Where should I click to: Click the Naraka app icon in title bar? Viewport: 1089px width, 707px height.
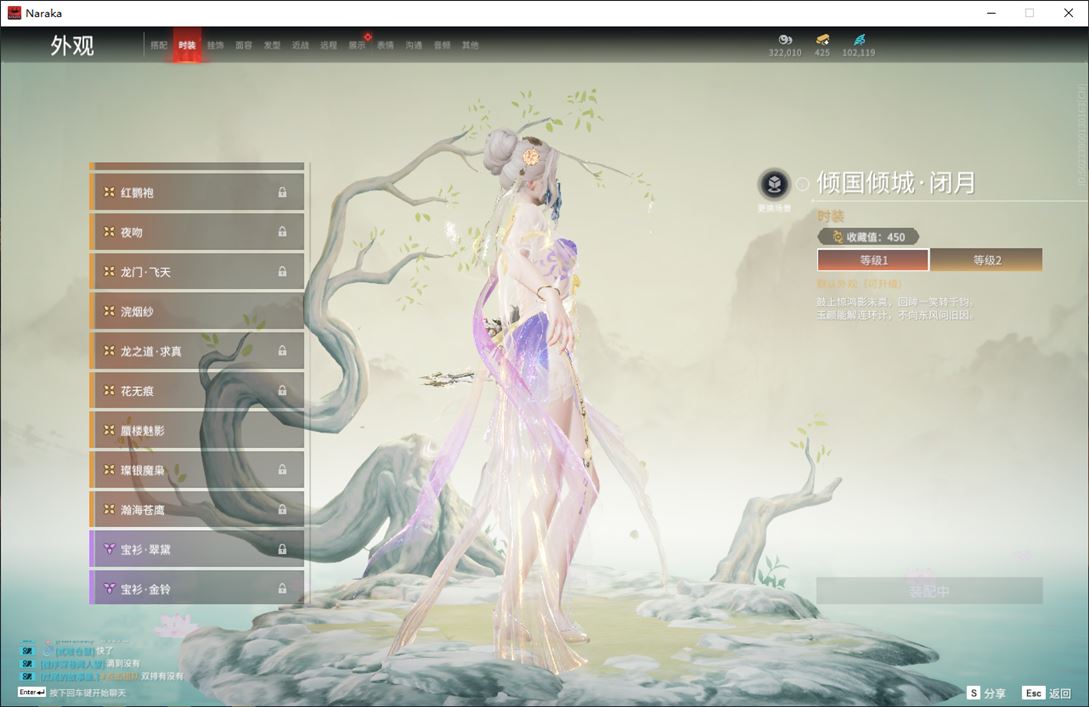pyautogui.click(x=14, y=13)
